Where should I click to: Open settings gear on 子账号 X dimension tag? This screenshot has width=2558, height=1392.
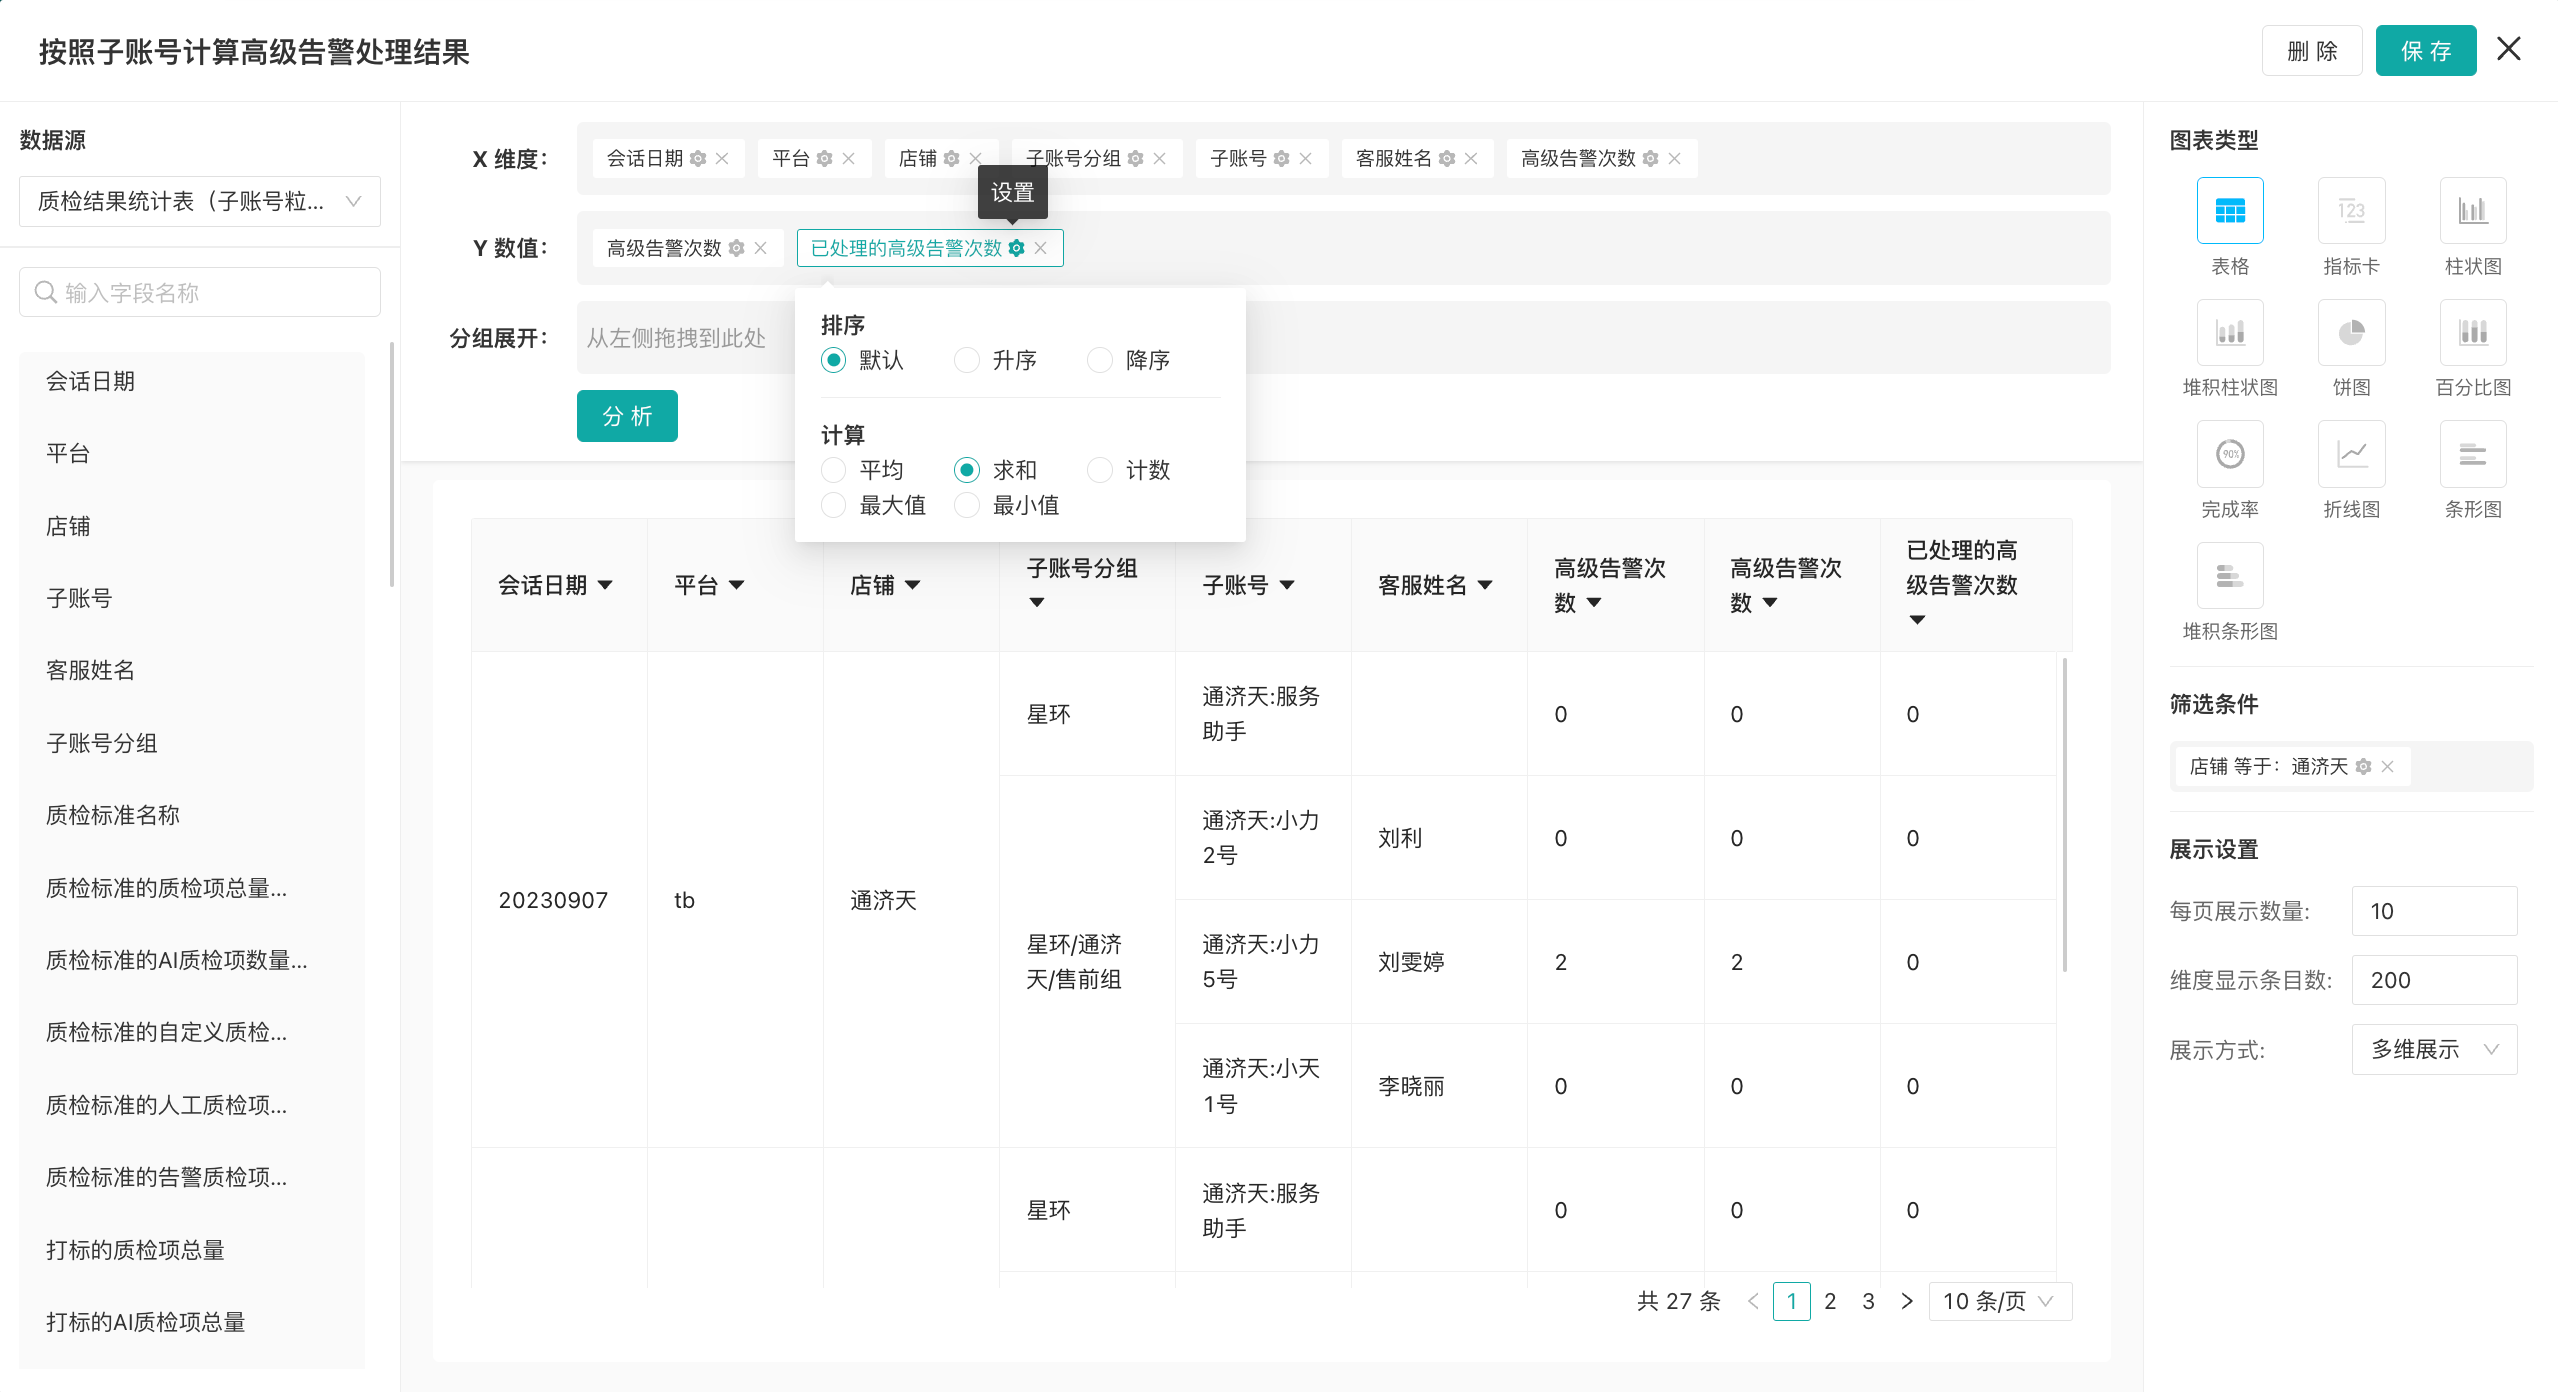1281,159
